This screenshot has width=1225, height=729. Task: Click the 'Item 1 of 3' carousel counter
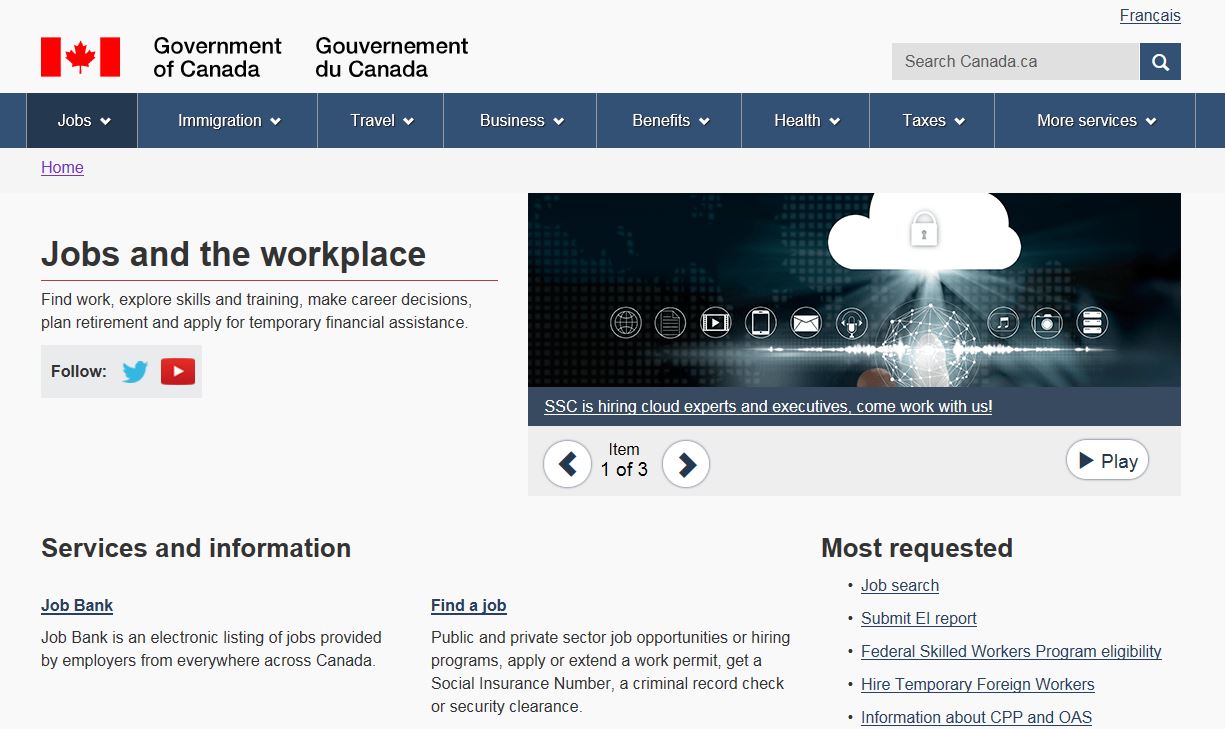624,460
